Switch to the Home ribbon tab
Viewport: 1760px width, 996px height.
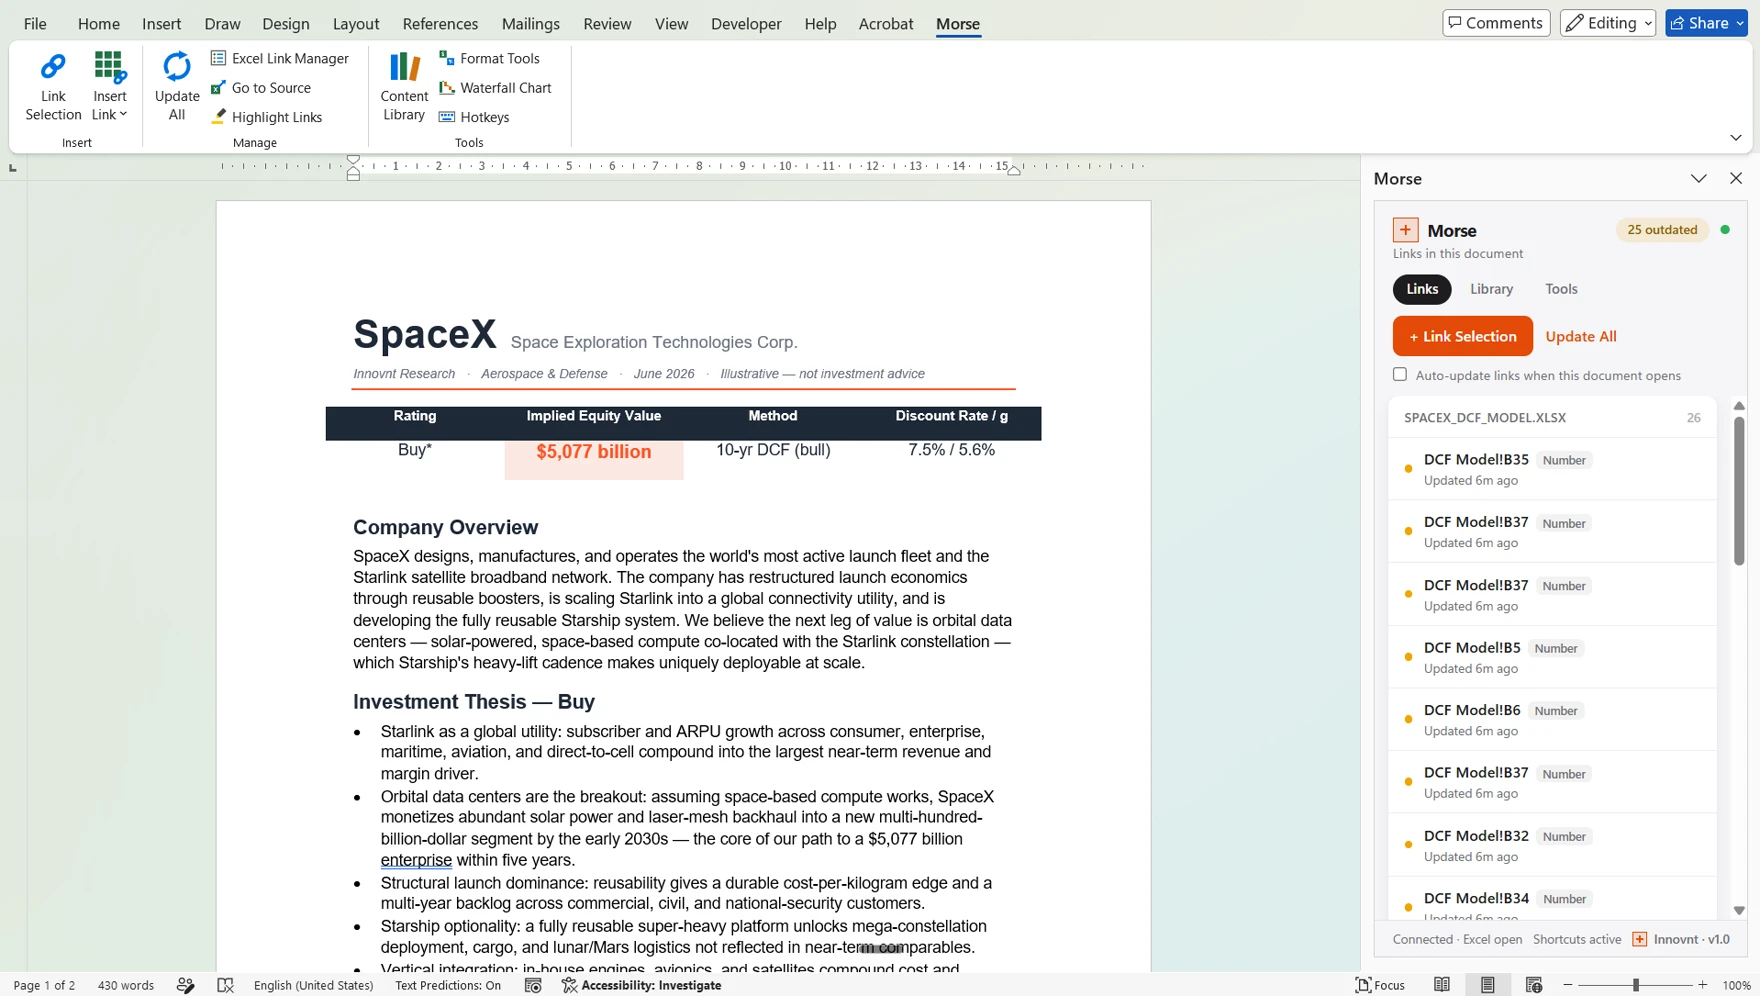[99, 23]
